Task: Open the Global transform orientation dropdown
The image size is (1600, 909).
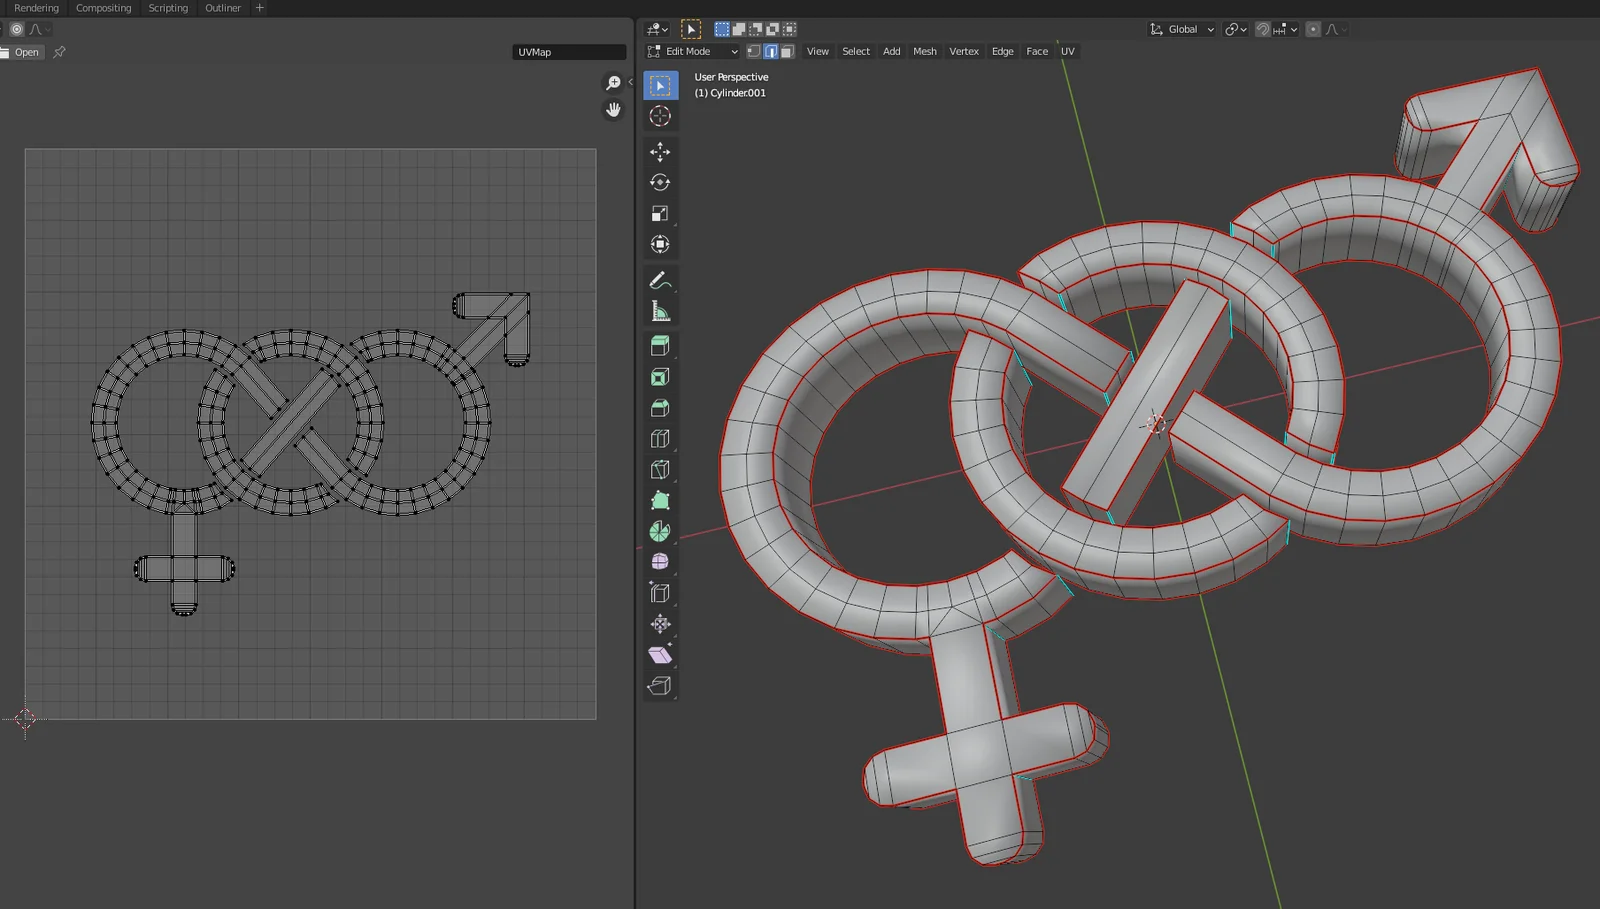Action: [x=1181, y=29]
